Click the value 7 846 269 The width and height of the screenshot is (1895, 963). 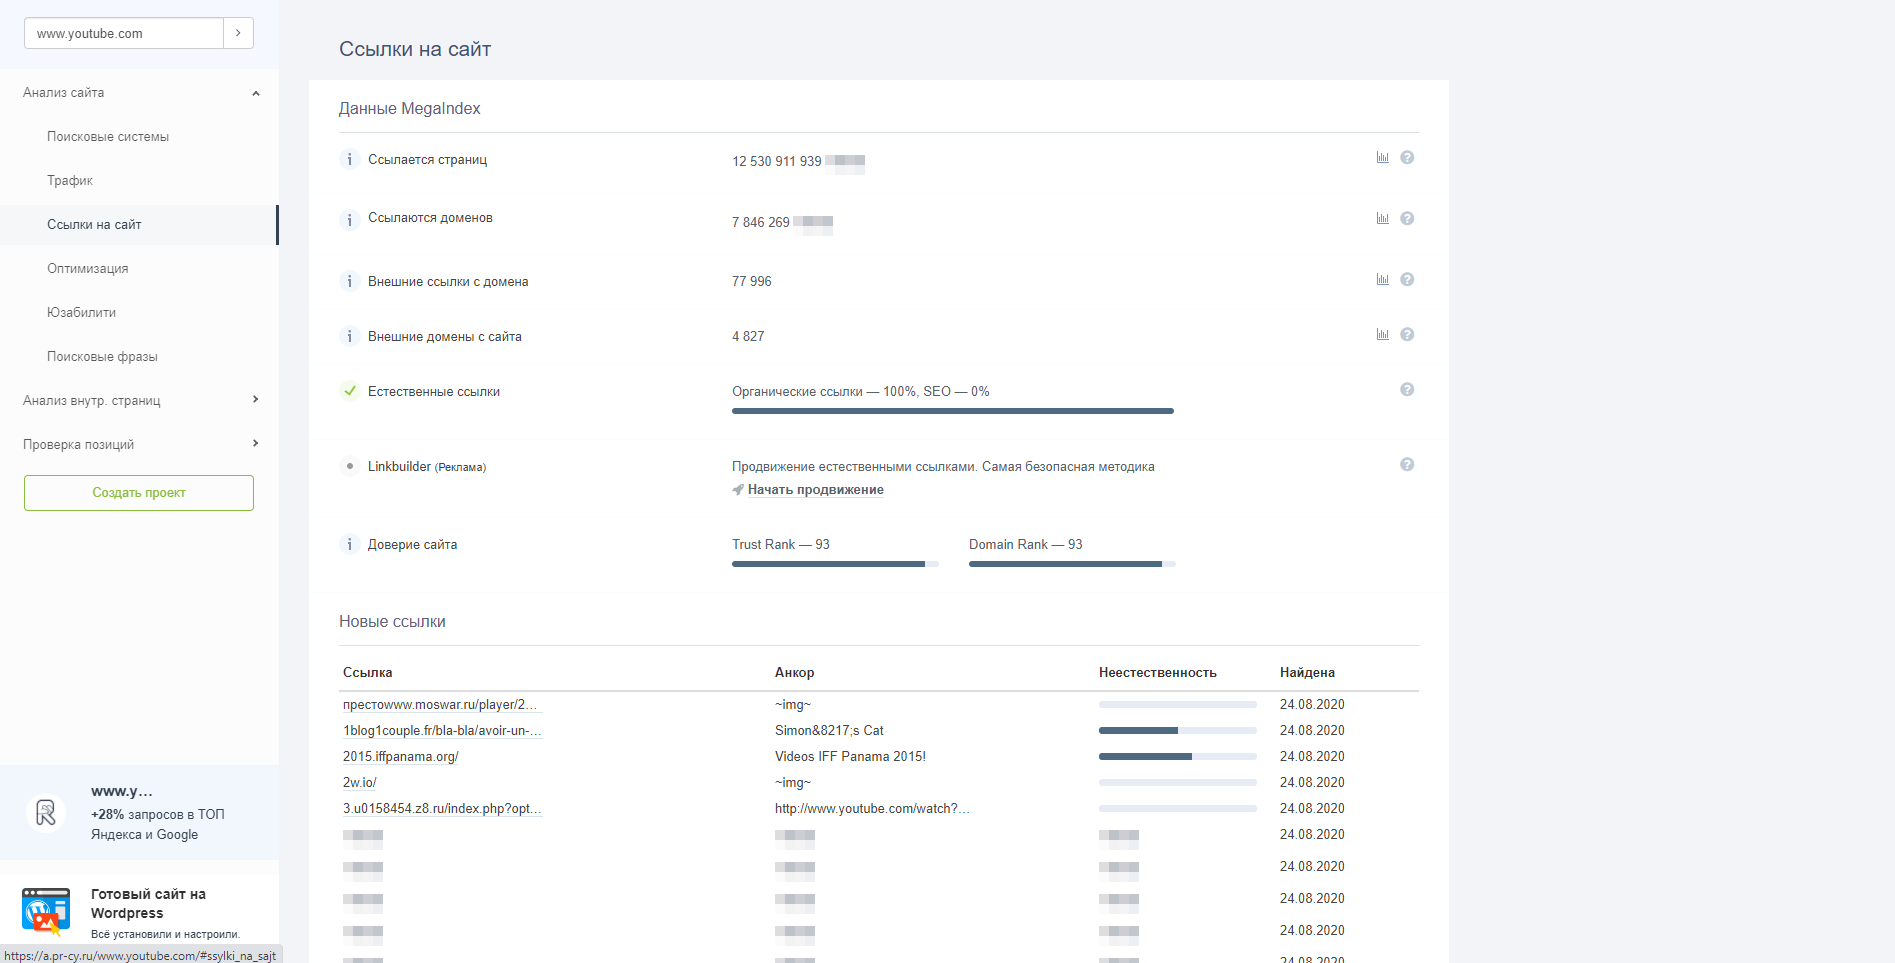pyautogui.click(x=761, y=223)
